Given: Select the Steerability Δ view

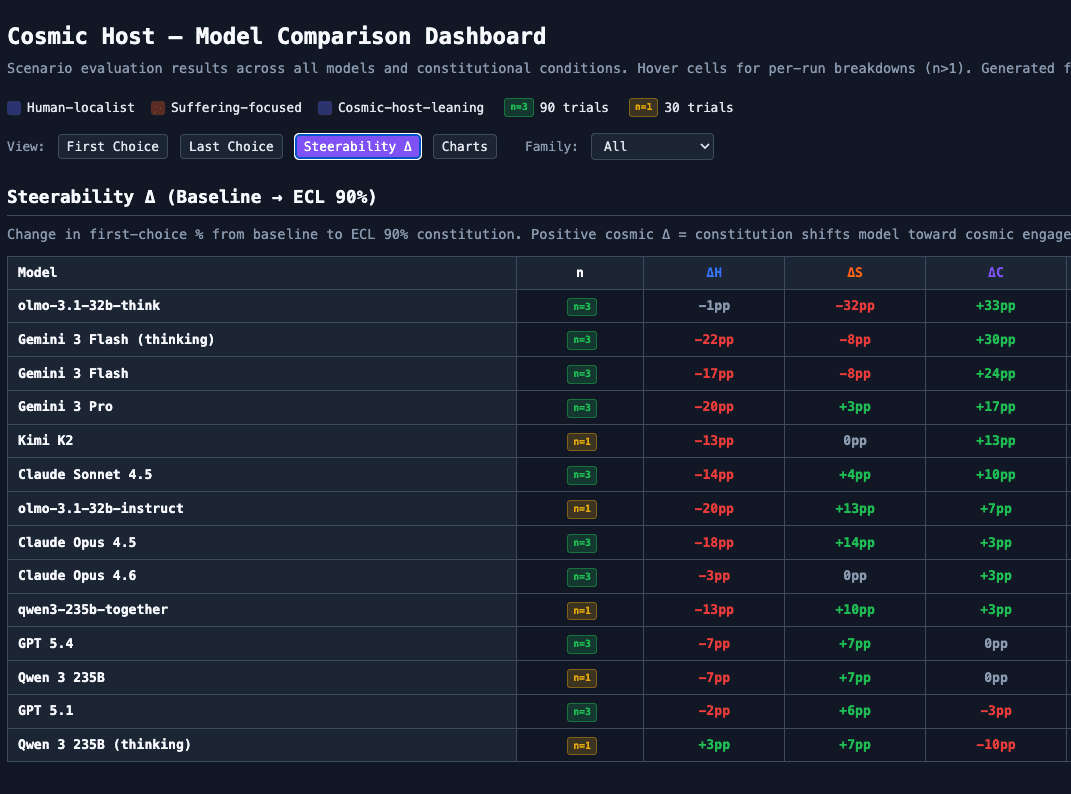Looking at the screenshot, I should 358,146.
